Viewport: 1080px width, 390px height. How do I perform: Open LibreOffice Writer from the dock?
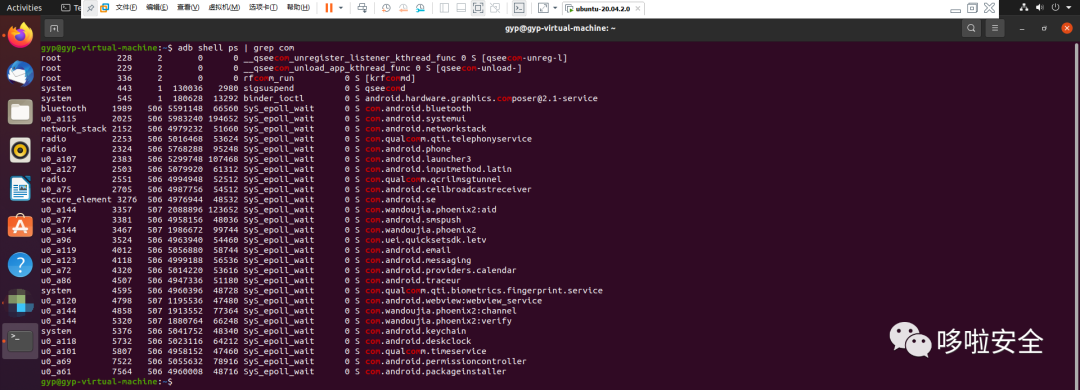coord(21,188)
